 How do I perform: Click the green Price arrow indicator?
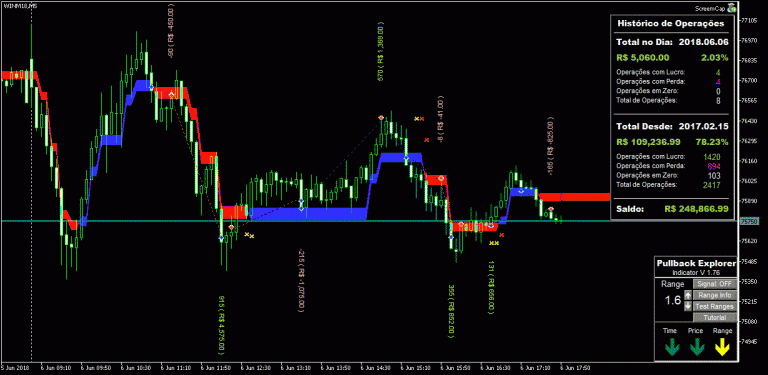tap(697, 348)
